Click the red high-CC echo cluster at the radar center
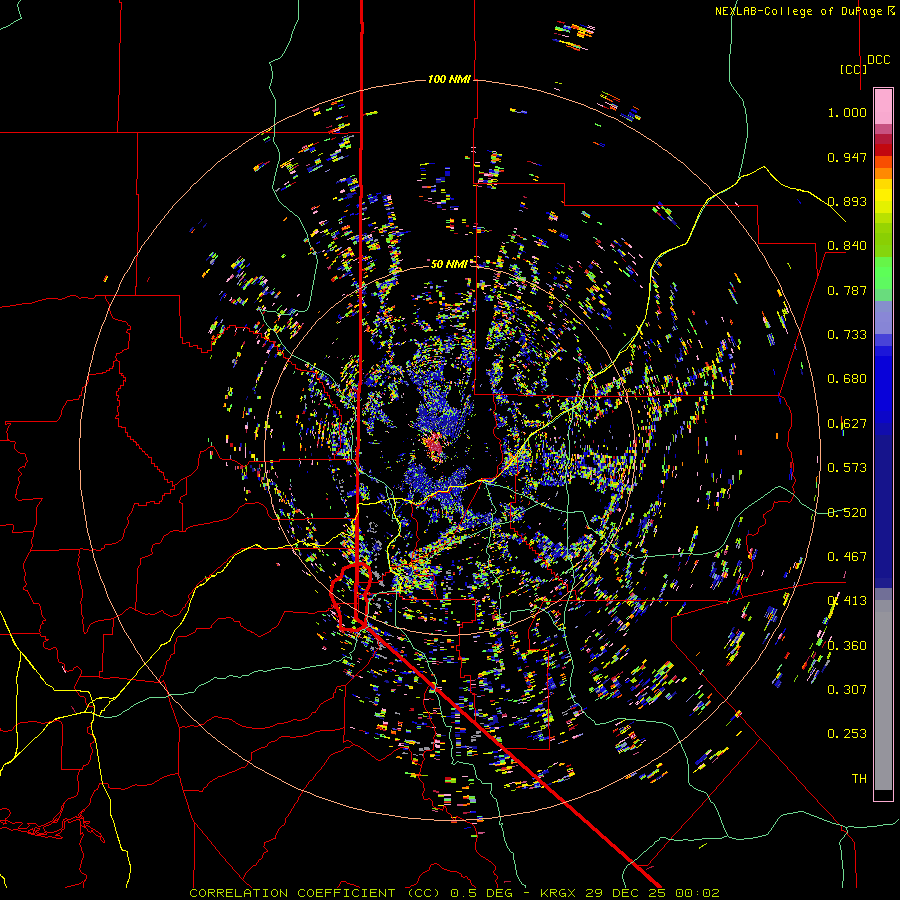 point(435,446)
